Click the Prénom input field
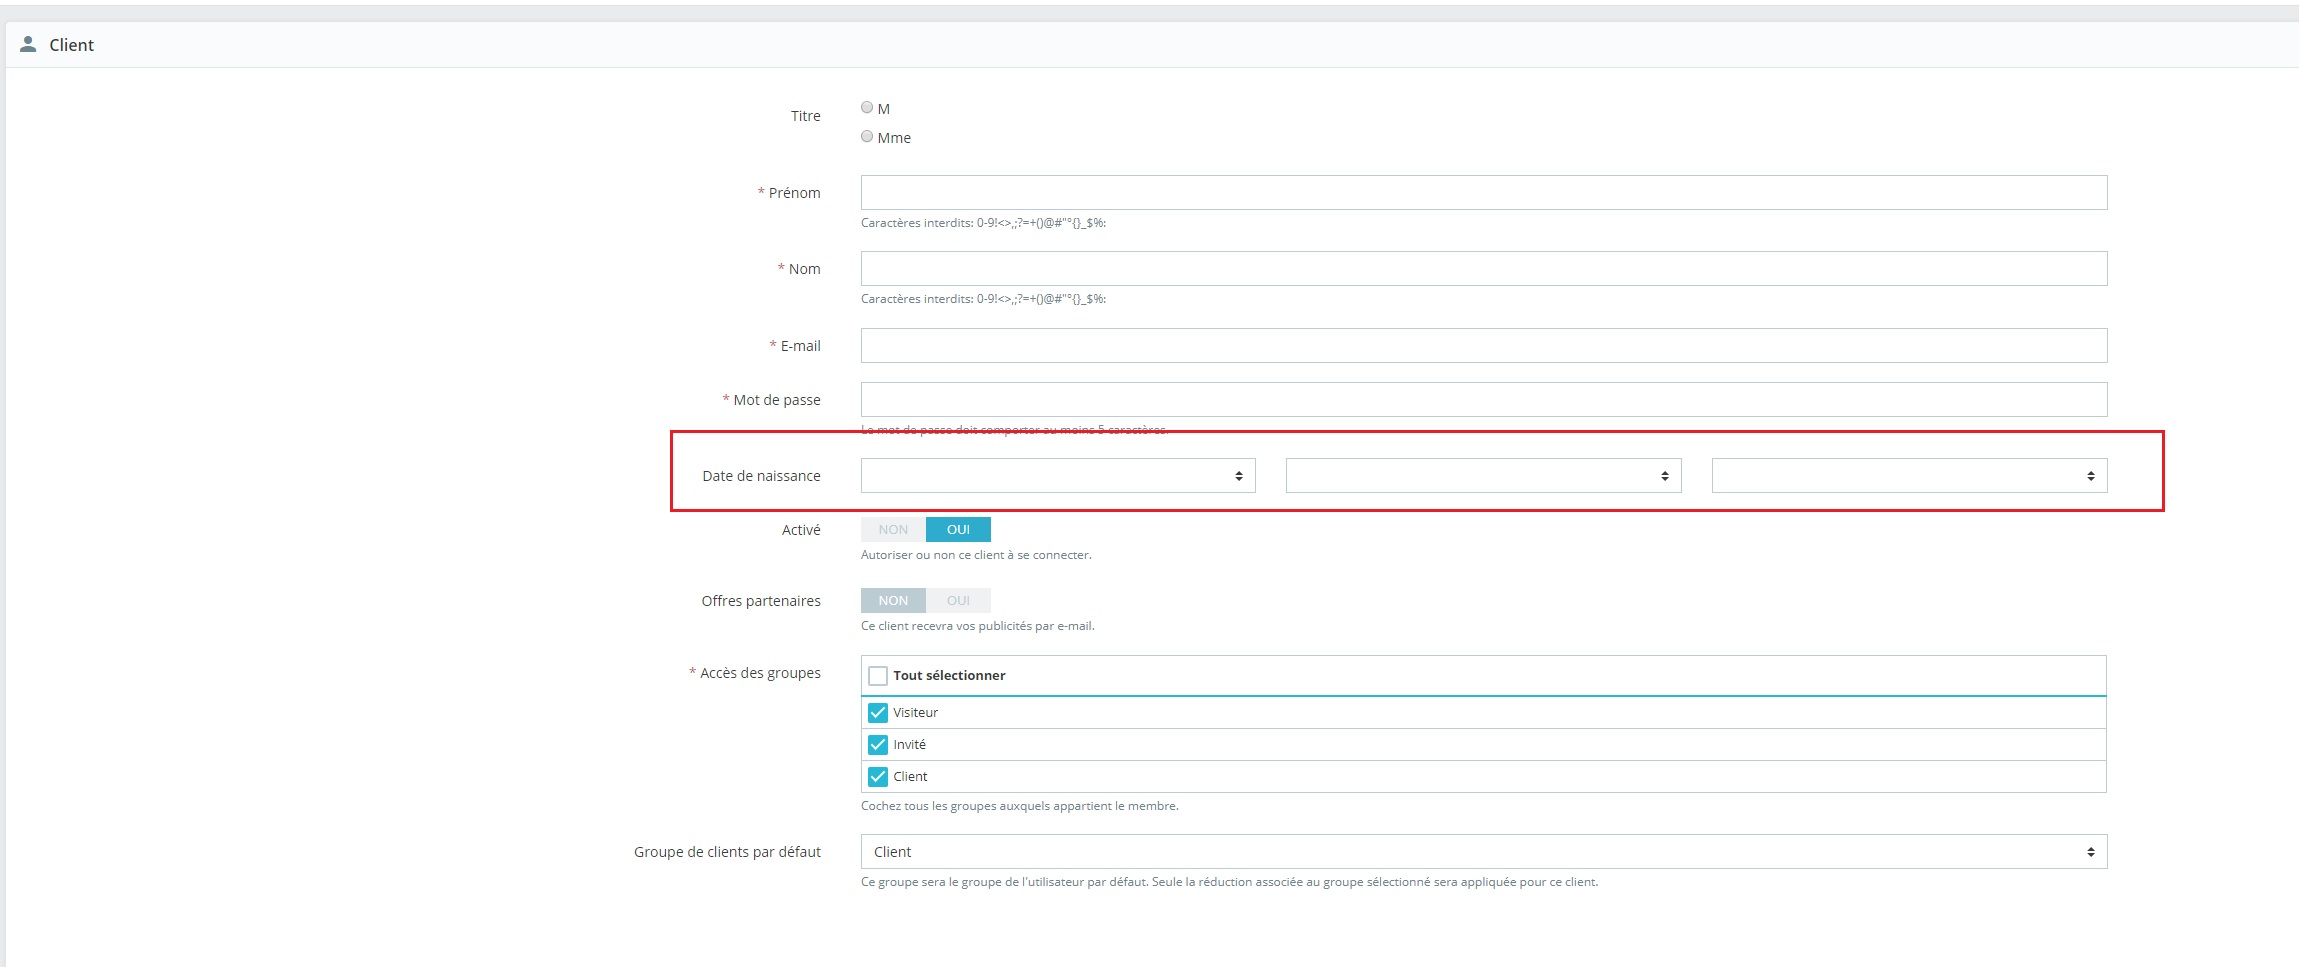Image resolution: width=2299 pixels, height=967 pixels. click(x=1484, y=192)
